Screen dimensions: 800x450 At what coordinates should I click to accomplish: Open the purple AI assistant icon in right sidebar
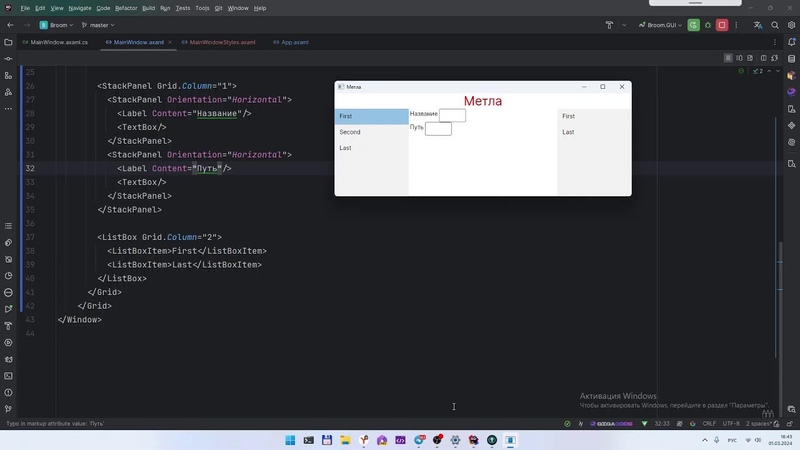click(791, 92)
